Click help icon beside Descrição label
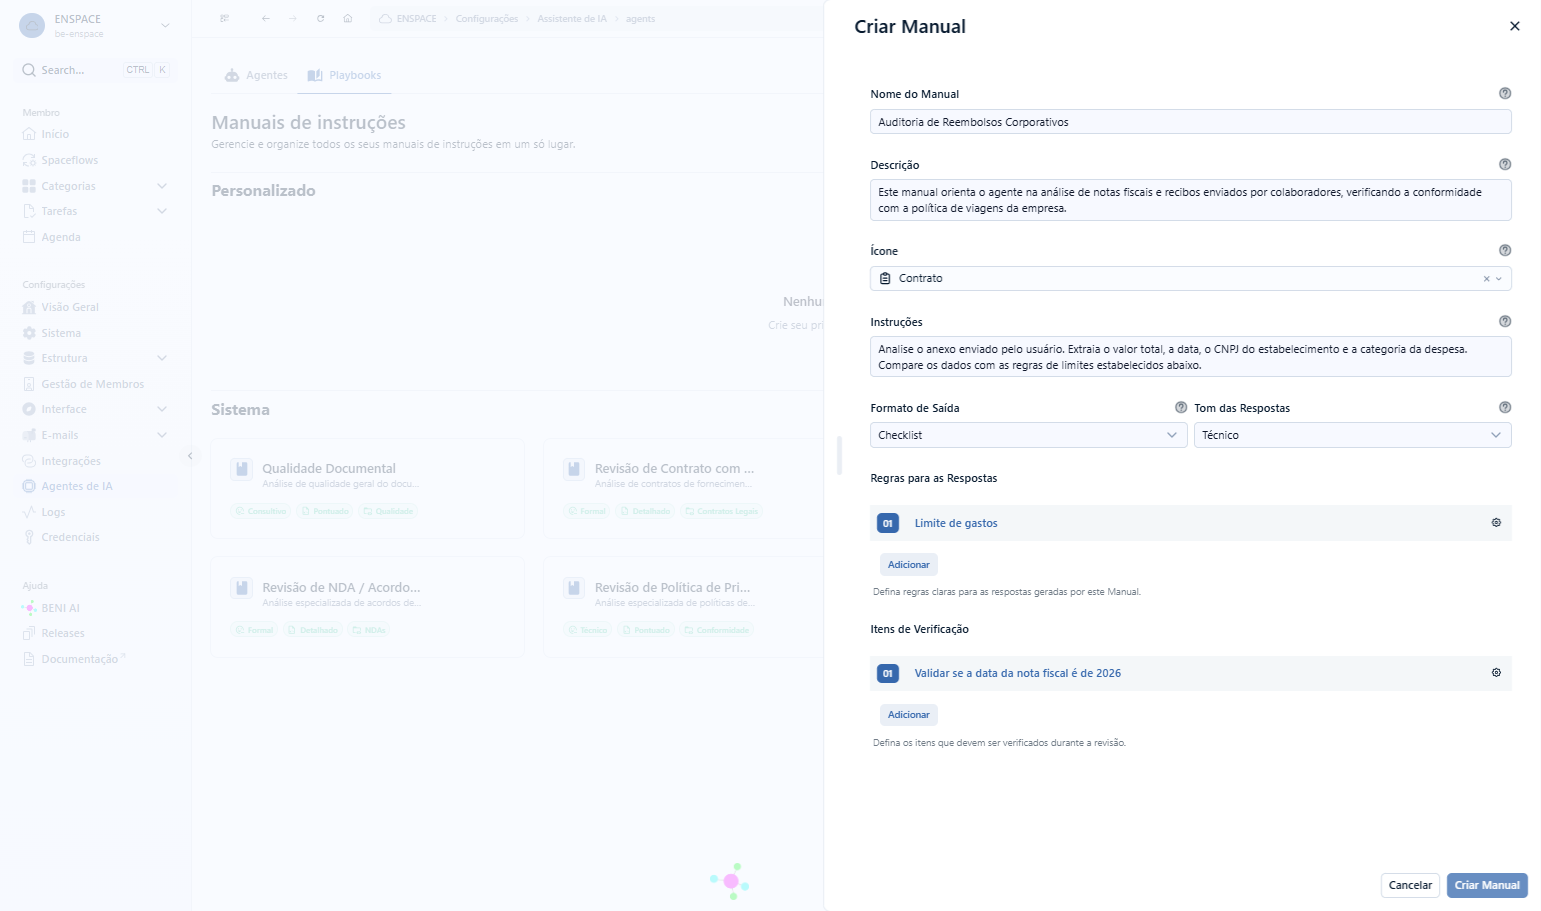 coord(1505,164)
